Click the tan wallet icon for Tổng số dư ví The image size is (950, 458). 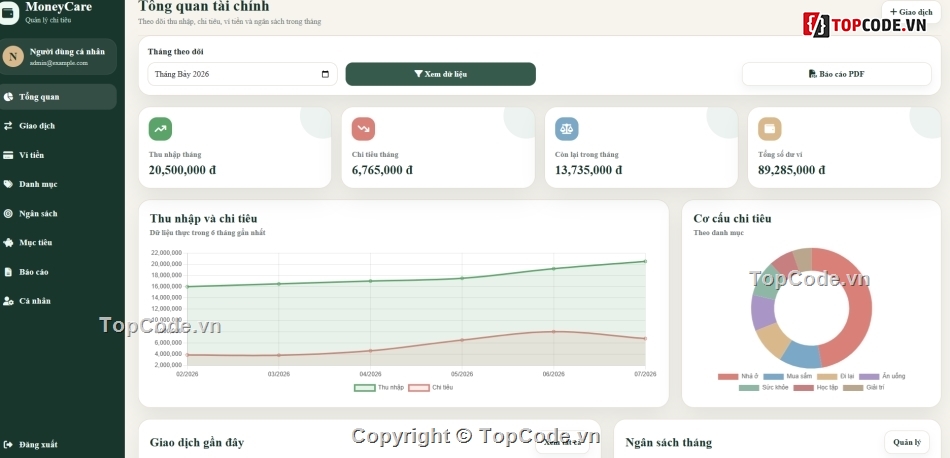[x=769, y=129]
